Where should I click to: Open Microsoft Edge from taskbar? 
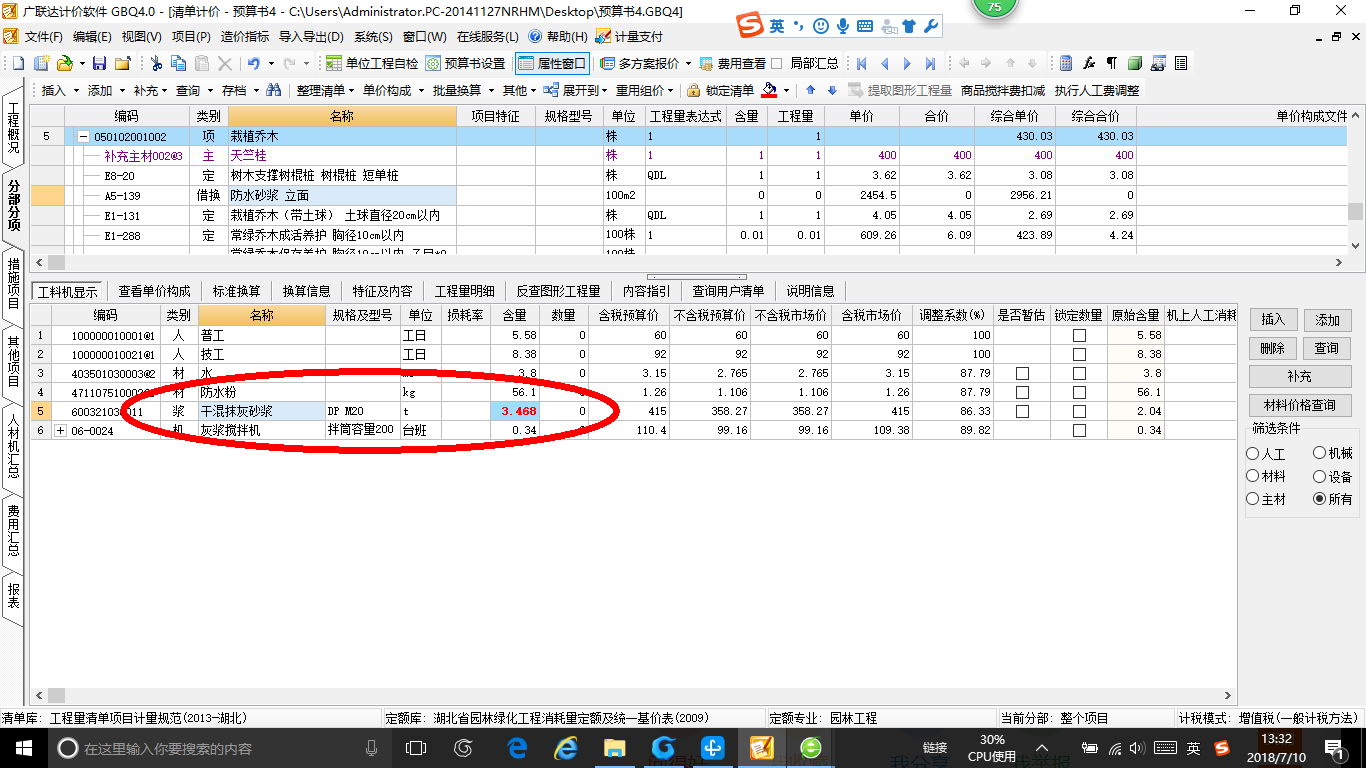pyautogui.click(x=517, y=747)
